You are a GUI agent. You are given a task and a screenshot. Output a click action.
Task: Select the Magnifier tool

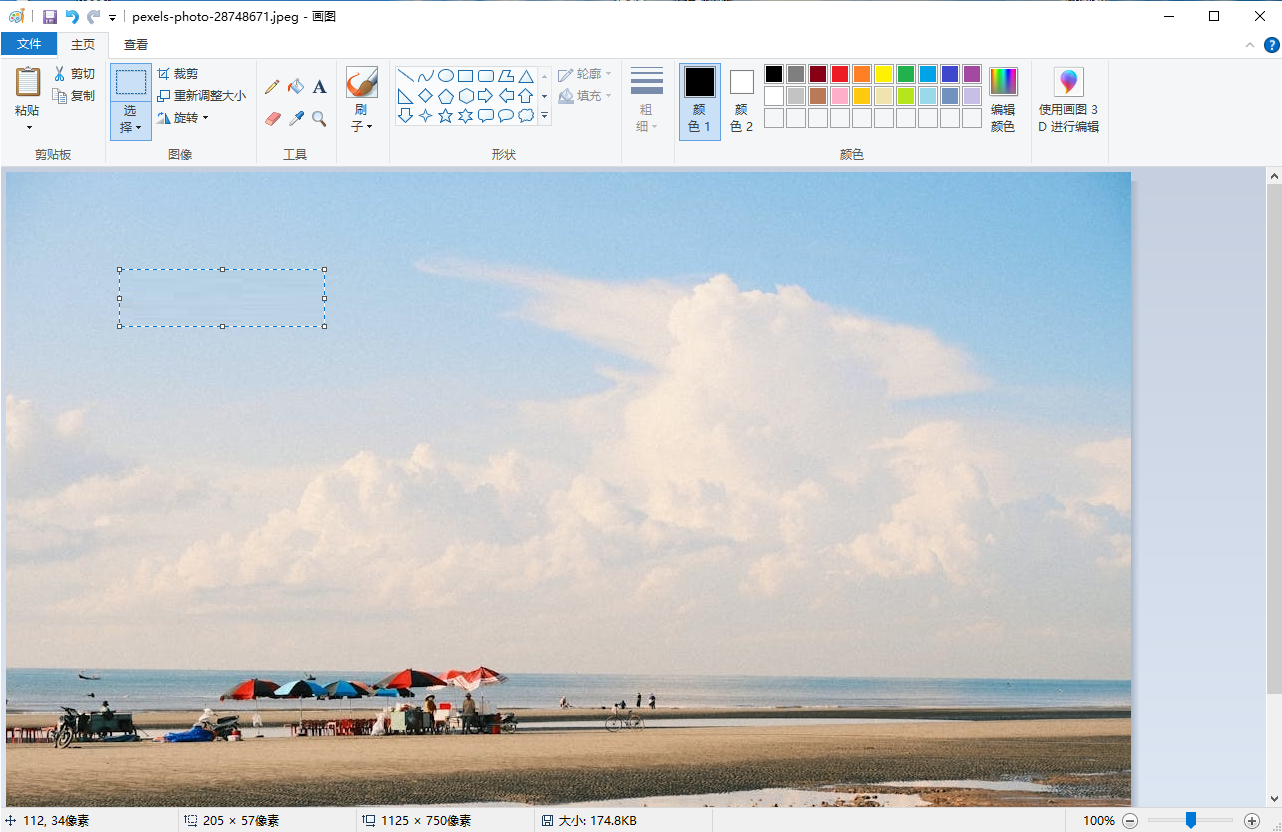[x=320, y=119]
